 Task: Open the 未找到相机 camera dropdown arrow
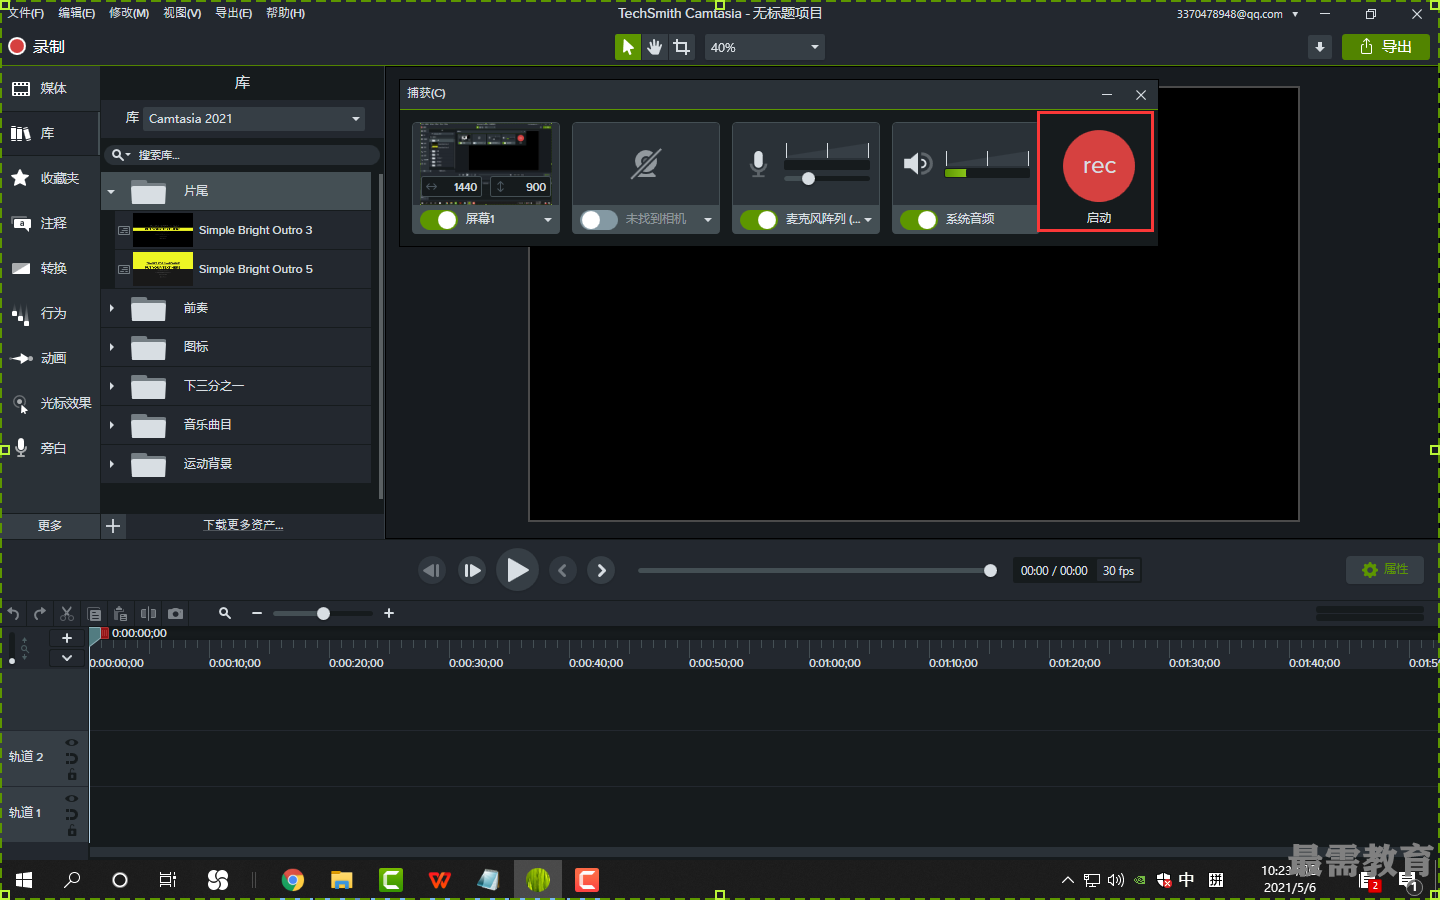708,219
